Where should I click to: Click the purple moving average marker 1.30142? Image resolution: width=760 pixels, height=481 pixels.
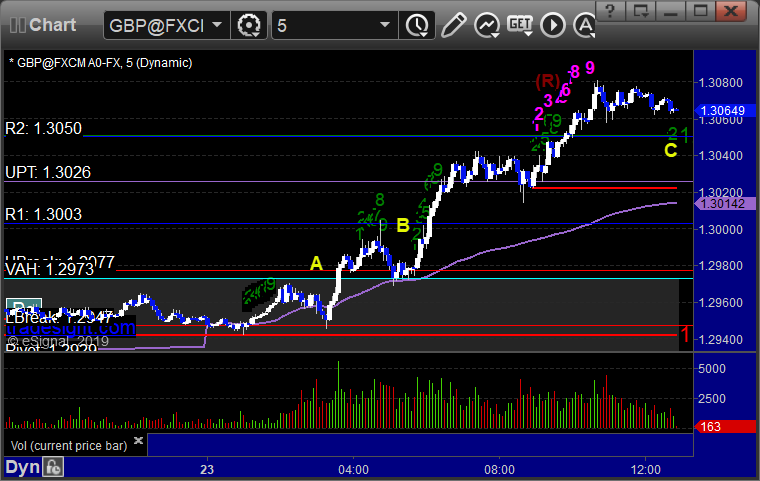pyautogui.click(x=725, y=204)
